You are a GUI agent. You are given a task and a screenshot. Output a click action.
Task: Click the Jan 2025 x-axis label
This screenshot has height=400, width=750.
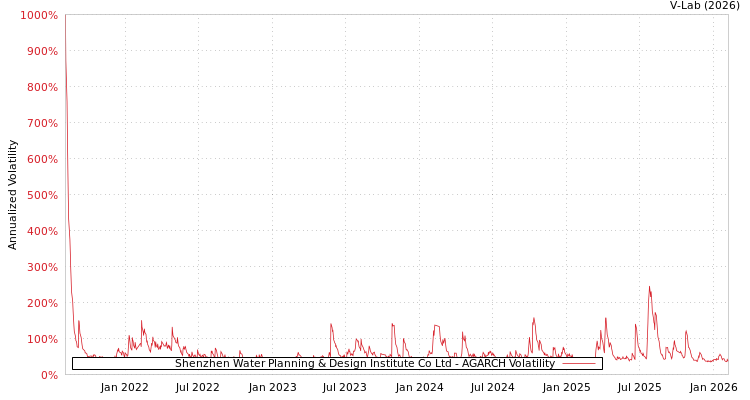tap(567, 387)
